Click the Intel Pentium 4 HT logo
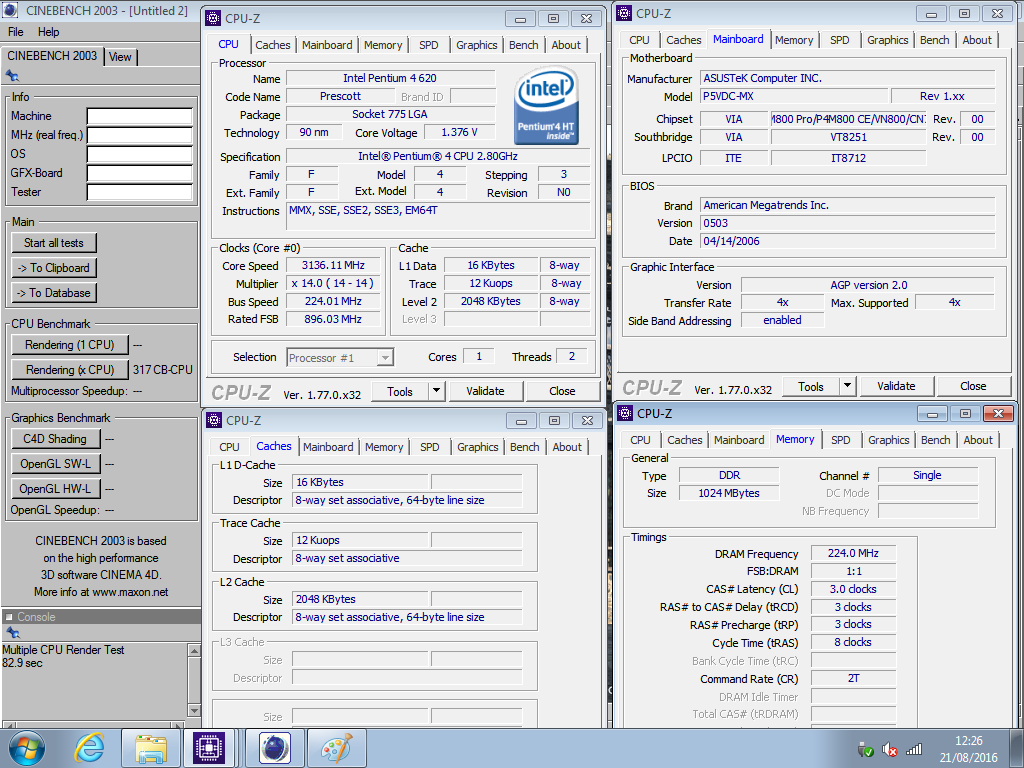The width and height of the screenshot is (1024, 768). pos(546,106)
